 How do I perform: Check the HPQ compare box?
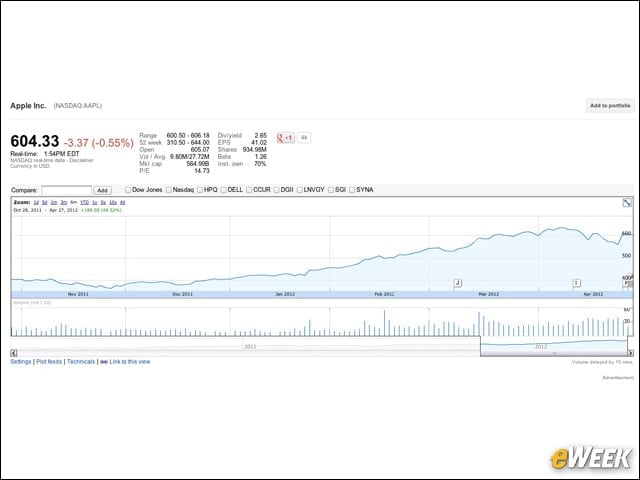click(200, 190)
